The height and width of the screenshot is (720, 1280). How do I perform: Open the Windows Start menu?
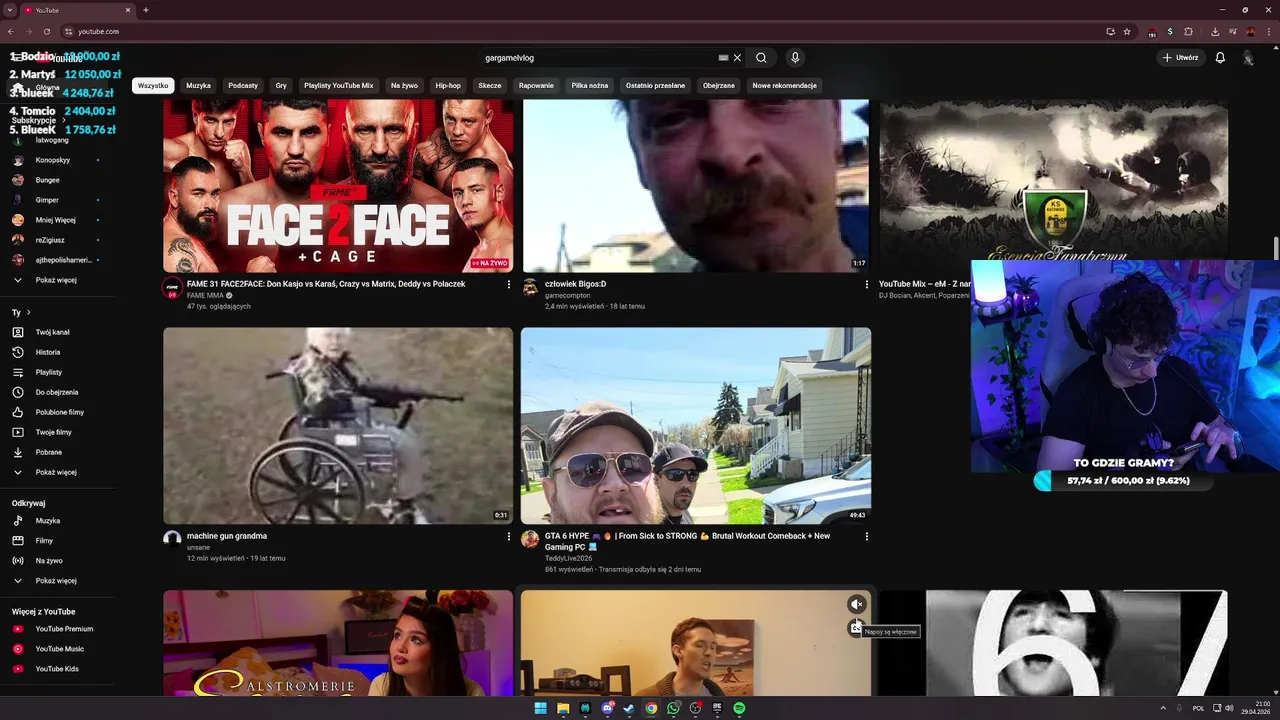click(541, 708)
